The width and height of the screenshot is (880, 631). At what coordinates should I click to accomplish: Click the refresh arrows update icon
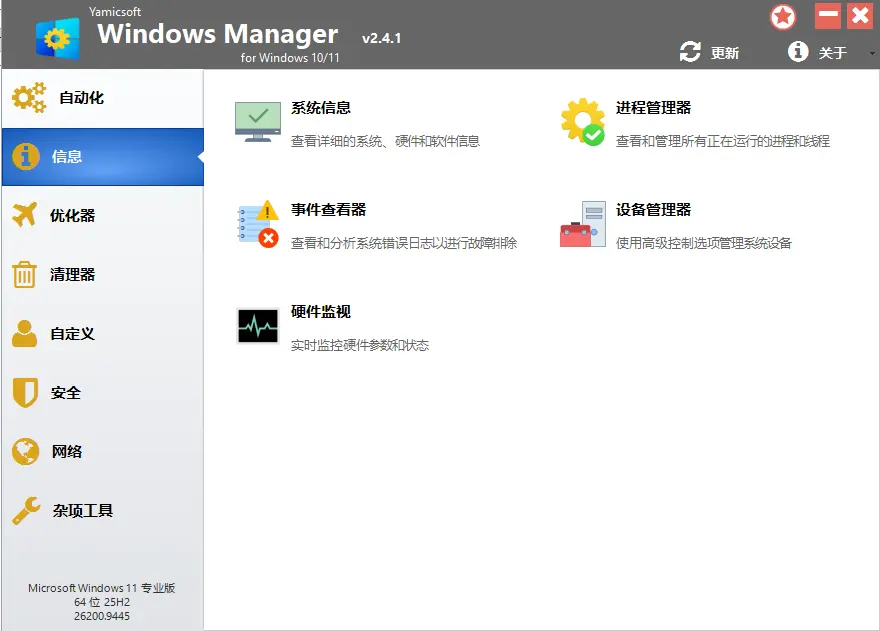point(690,52)
